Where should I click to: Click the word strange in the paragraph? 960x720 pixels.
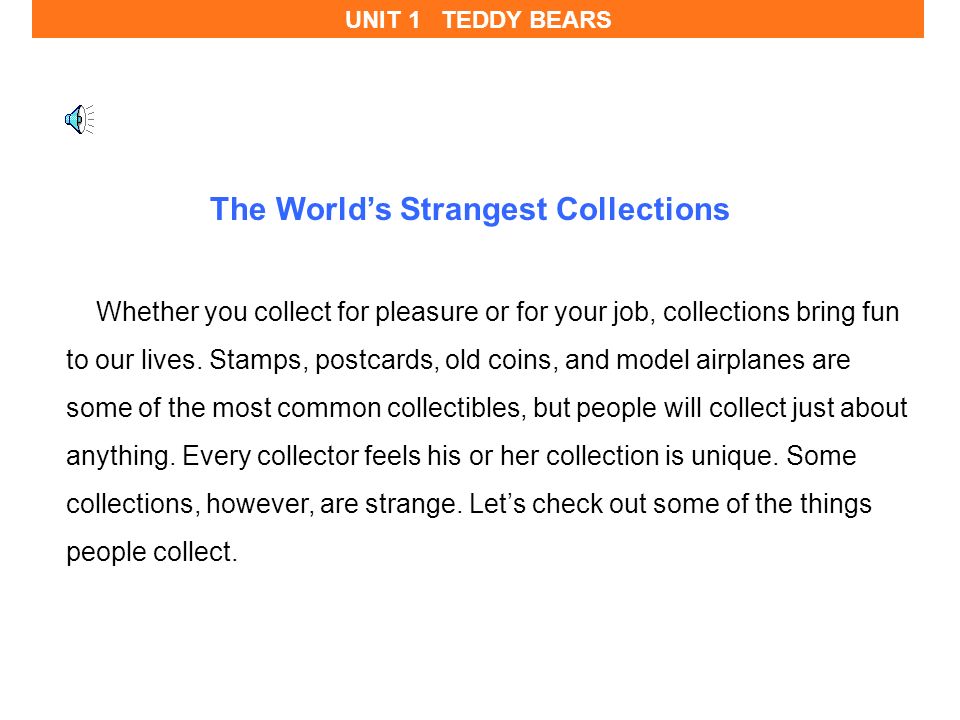411,504
